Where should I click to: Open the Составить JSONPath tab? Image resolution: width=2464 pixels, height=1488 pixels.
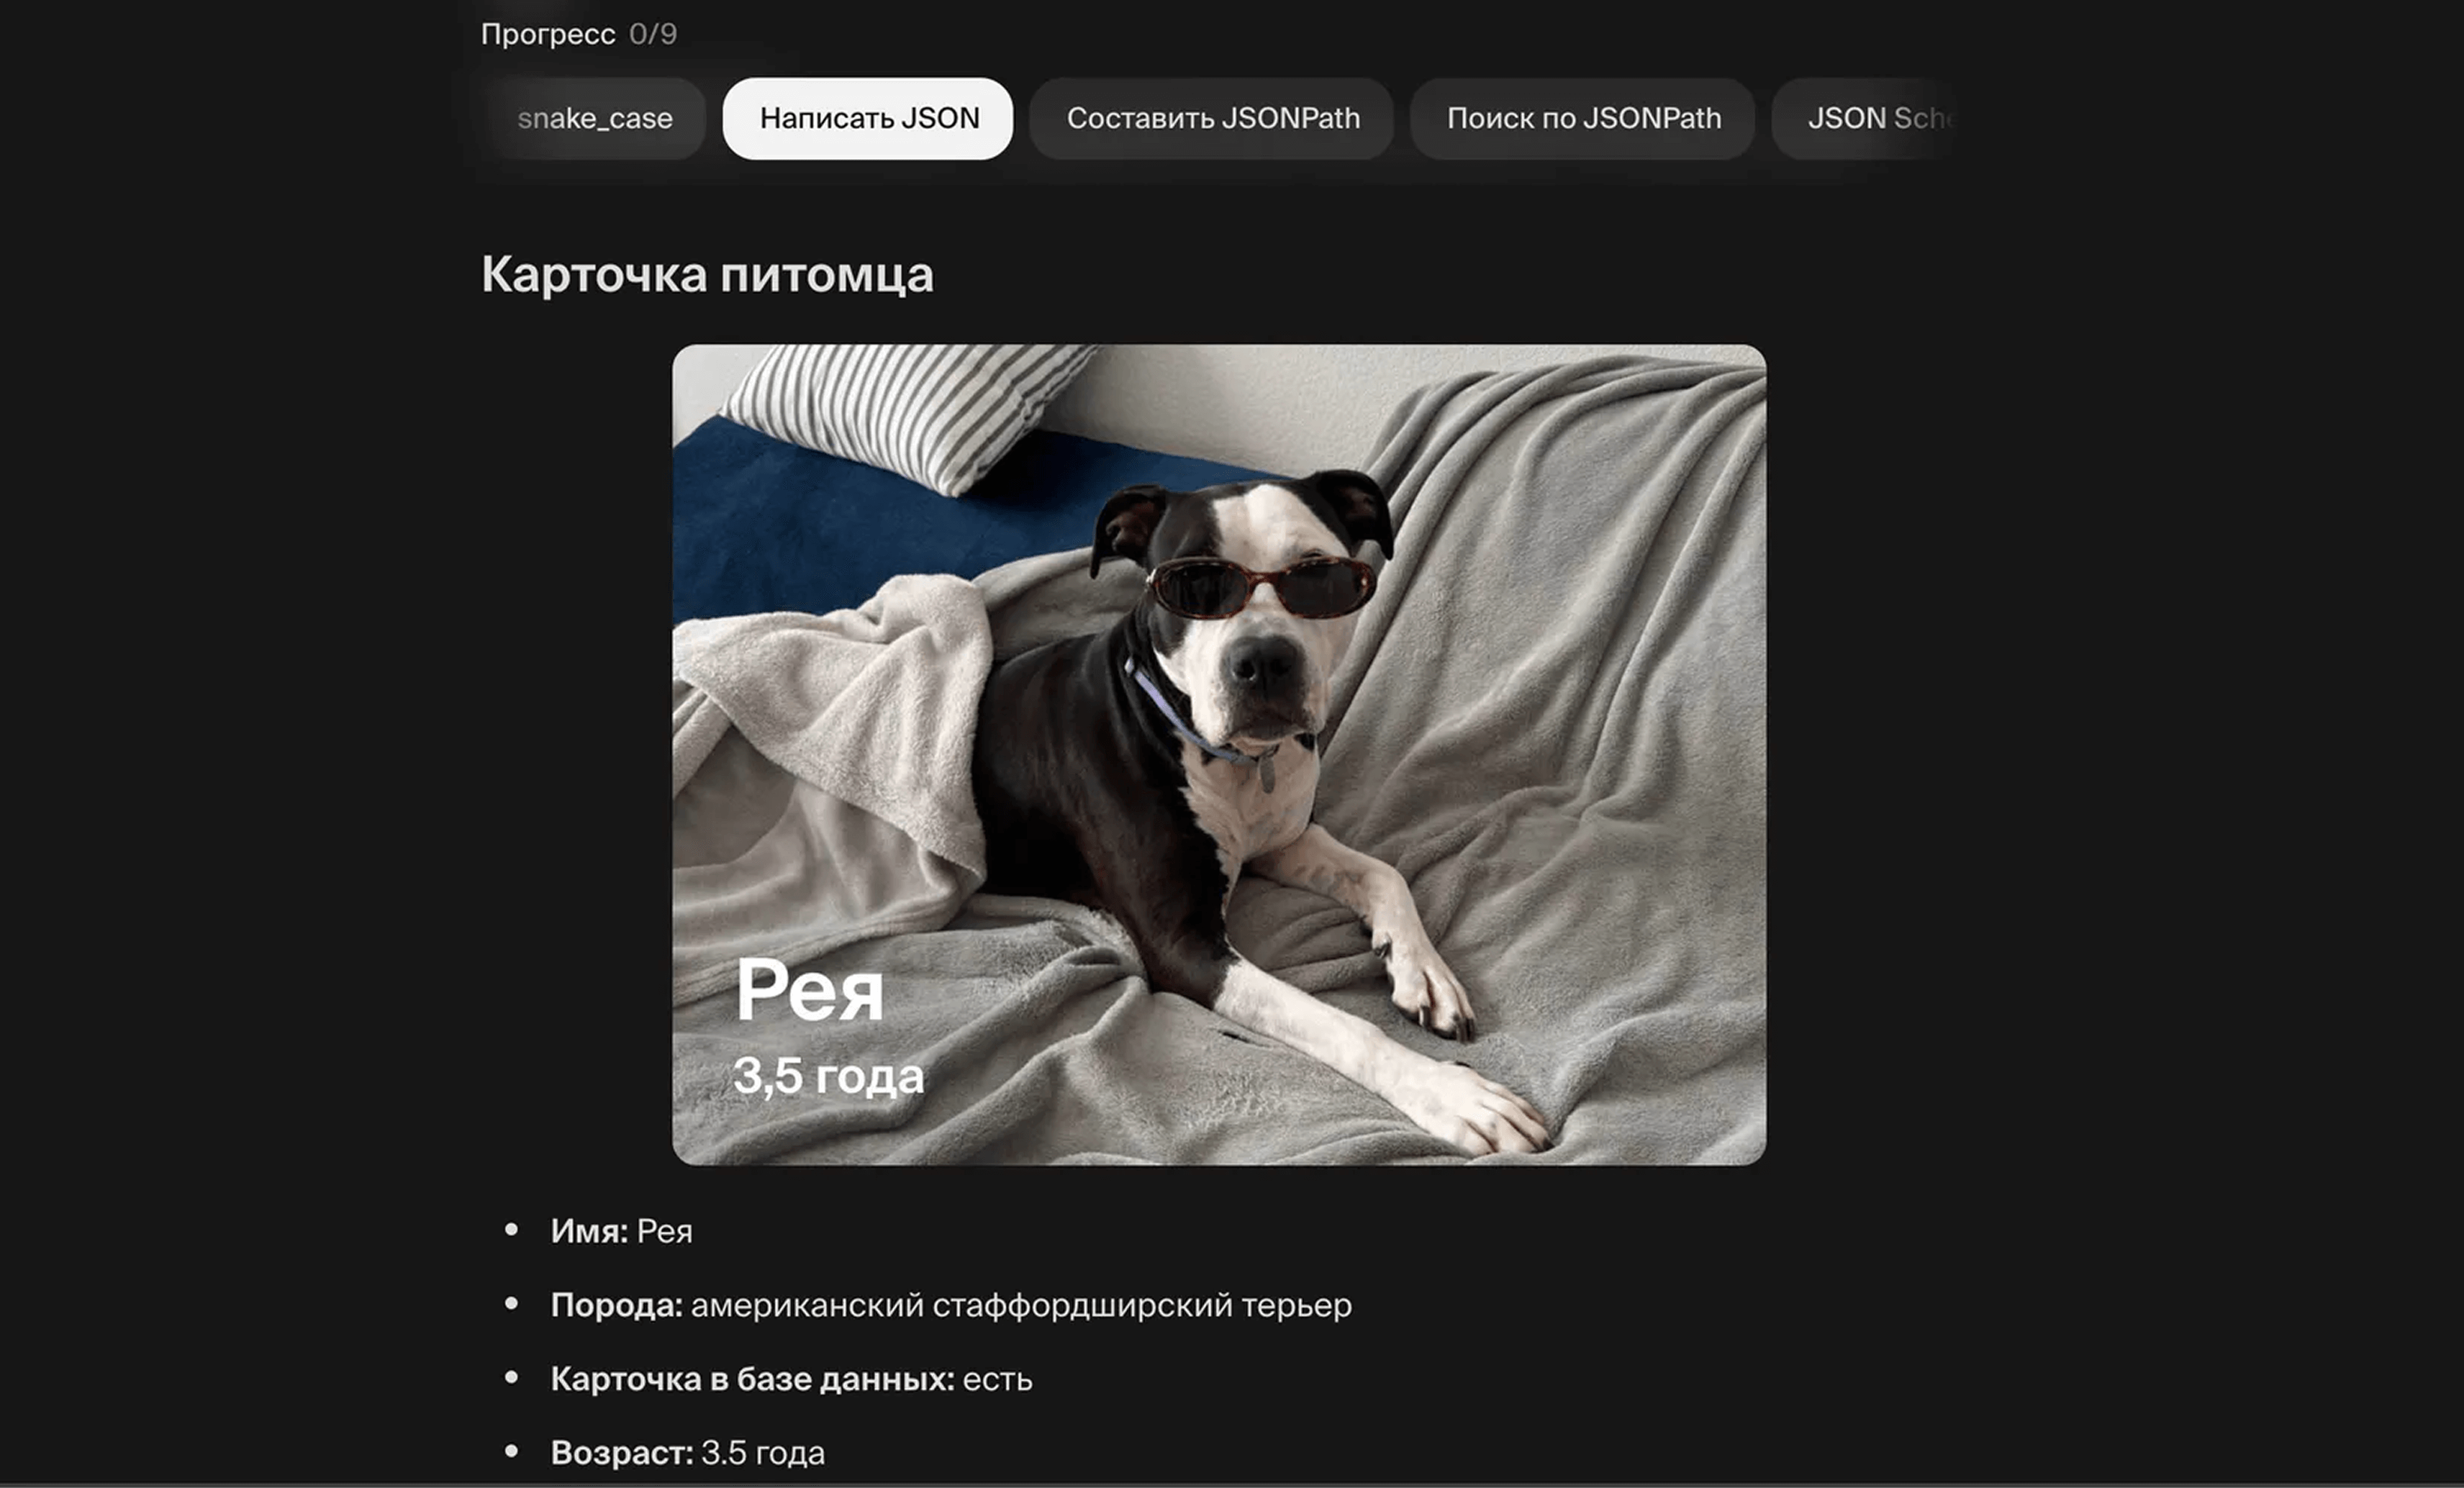1212,119
